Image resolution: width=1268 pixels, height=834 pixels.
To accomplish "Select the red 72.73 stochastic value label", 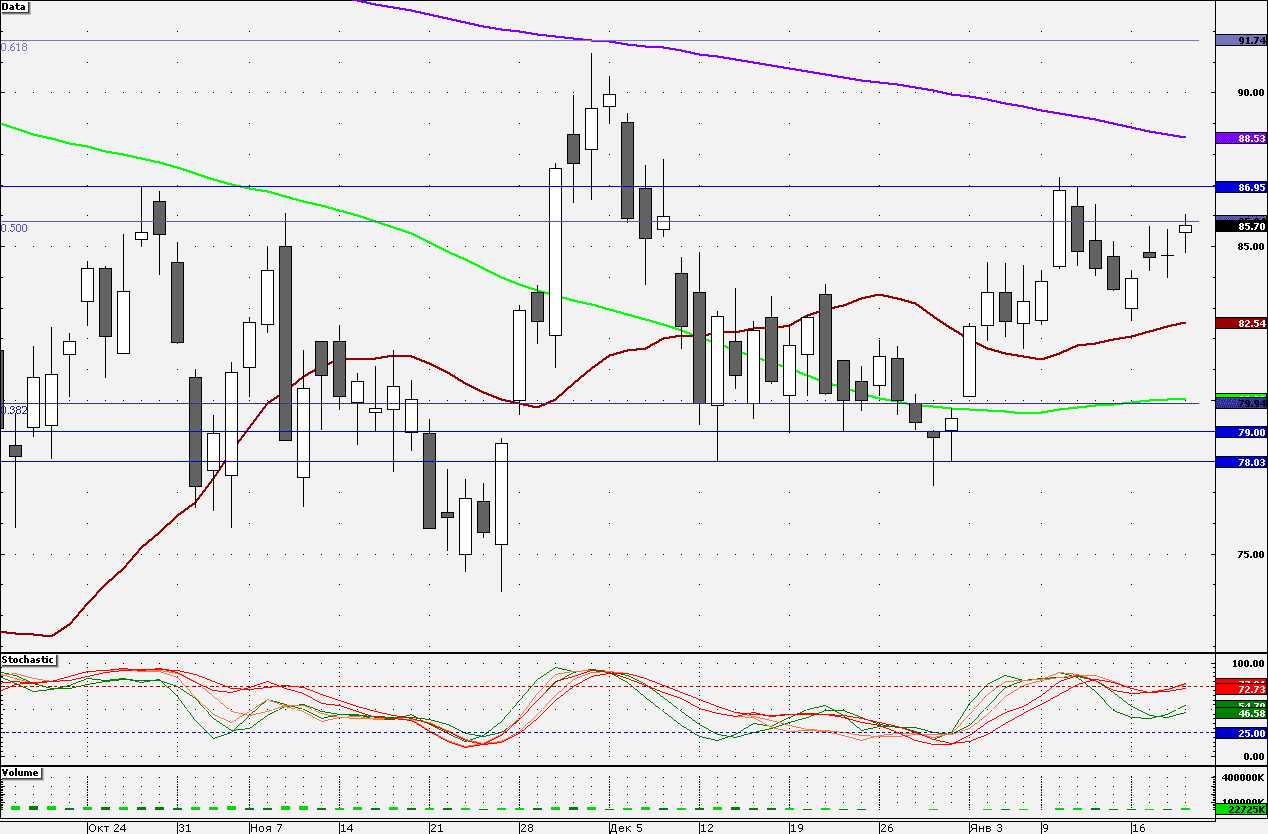I will [x=1240, y=690].
